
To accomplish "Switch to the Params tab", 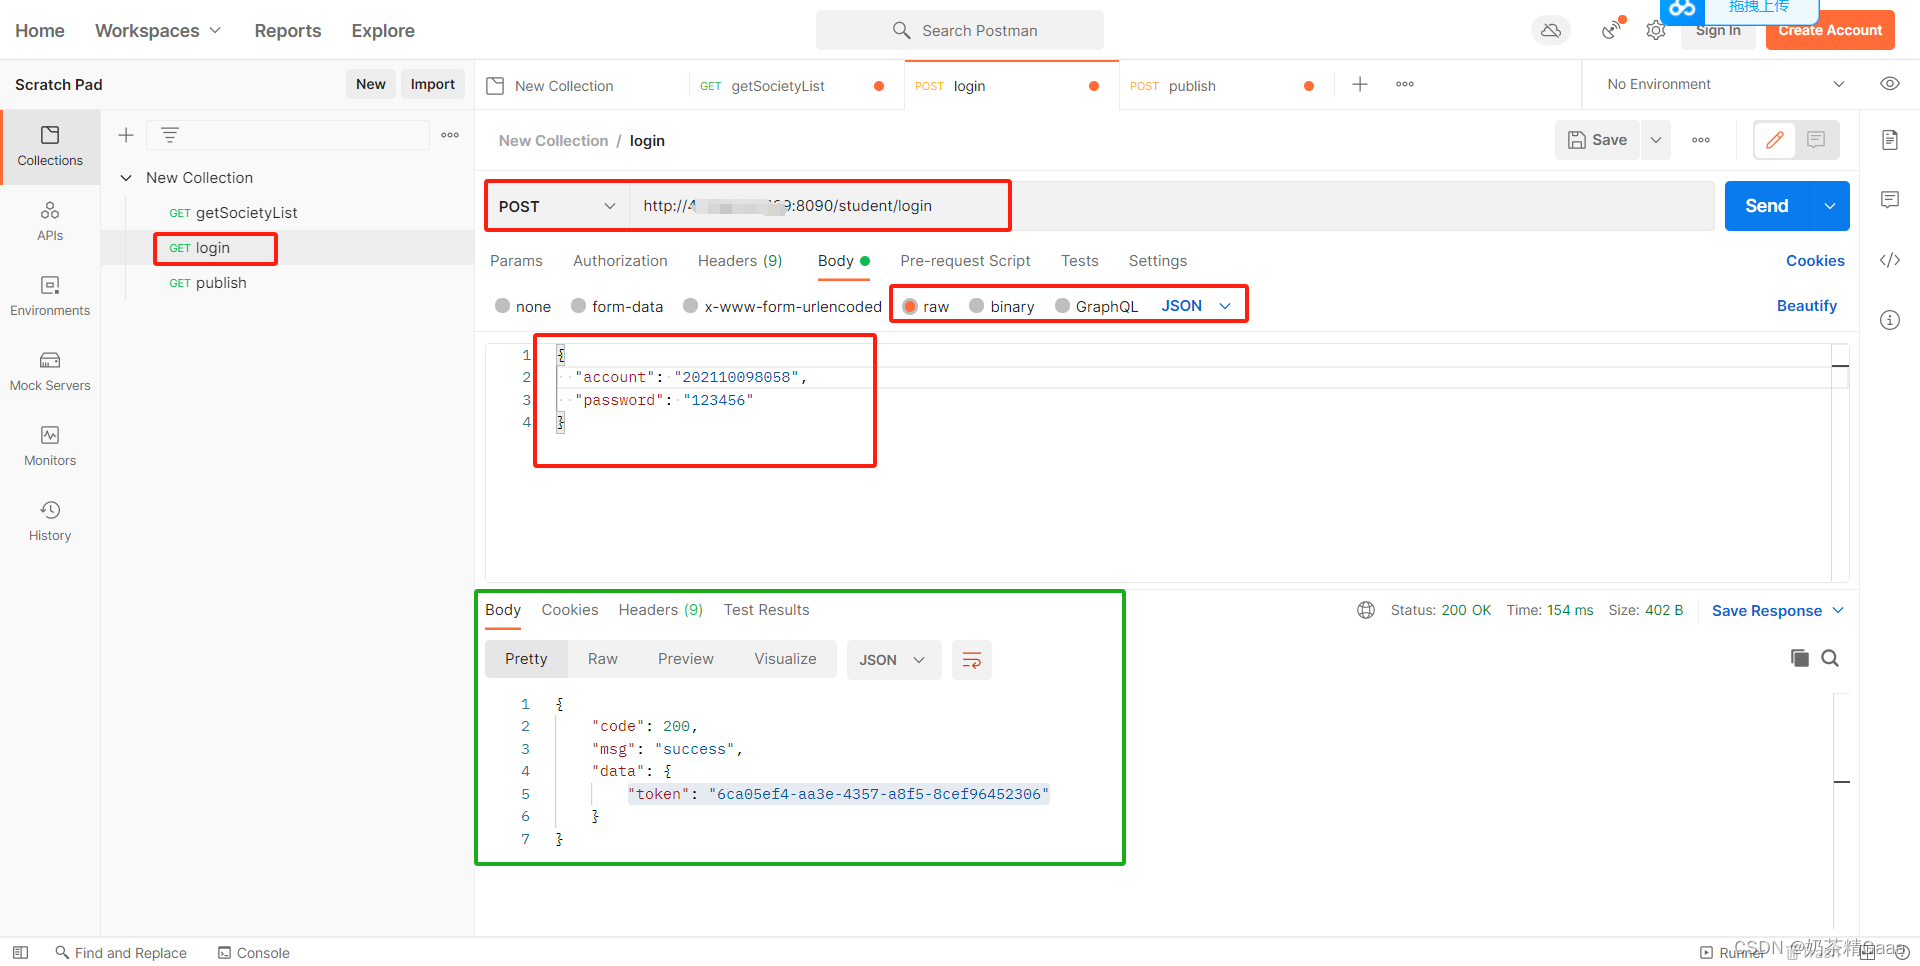I will (x=516, y=261).
